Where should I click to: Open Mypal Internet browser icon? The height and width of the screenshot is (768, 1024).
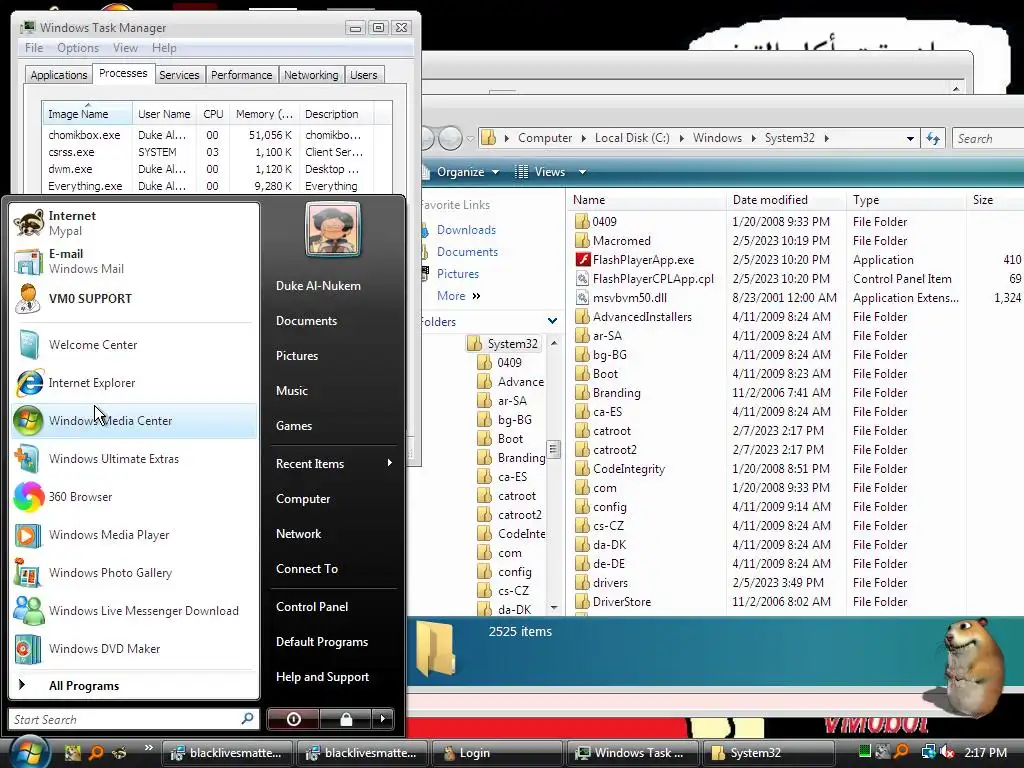[29, 223]
